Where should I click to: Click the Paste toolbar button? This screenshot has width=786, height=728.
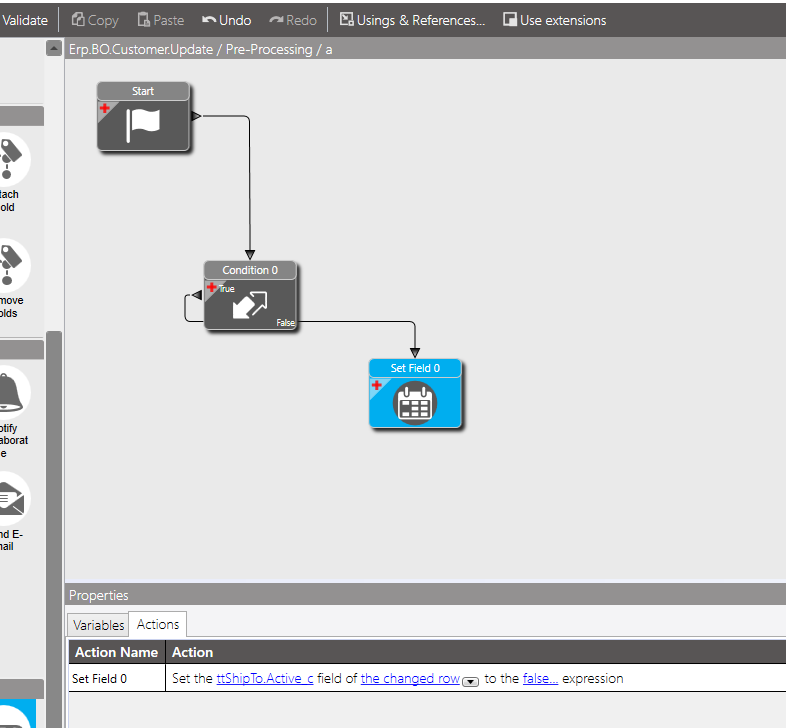click(x=161, y=20)
